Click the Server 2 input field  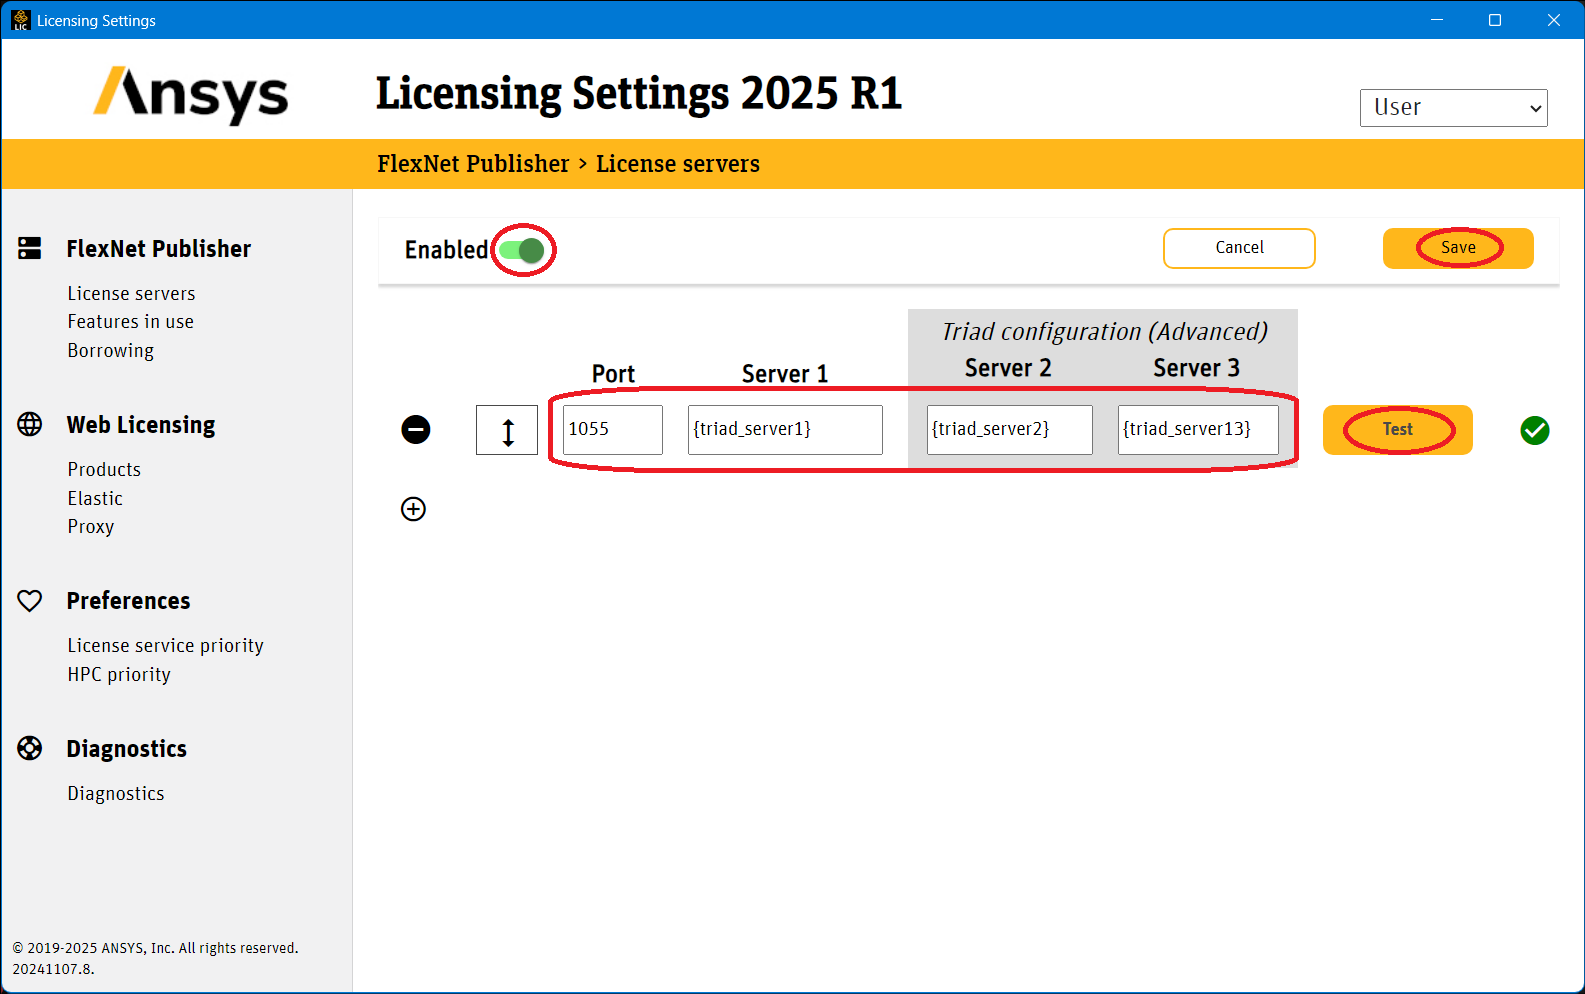1009,430
